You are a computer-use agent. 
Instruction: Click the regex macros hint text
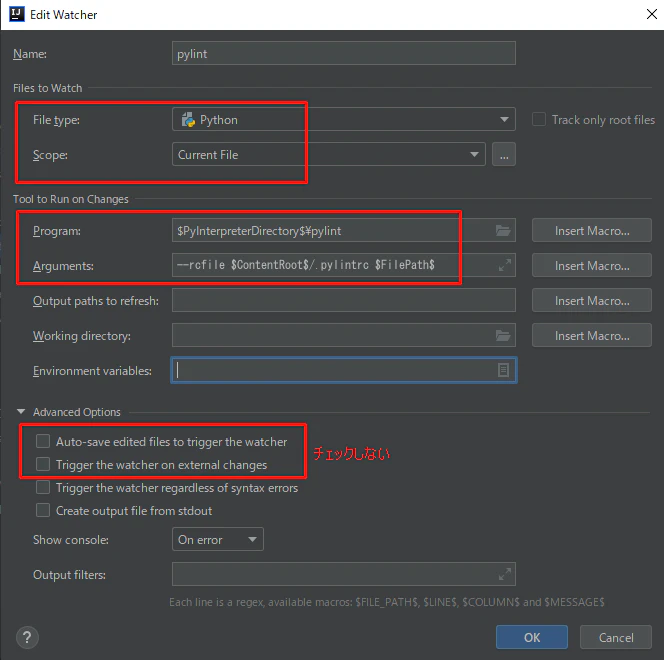click(387, 602)
